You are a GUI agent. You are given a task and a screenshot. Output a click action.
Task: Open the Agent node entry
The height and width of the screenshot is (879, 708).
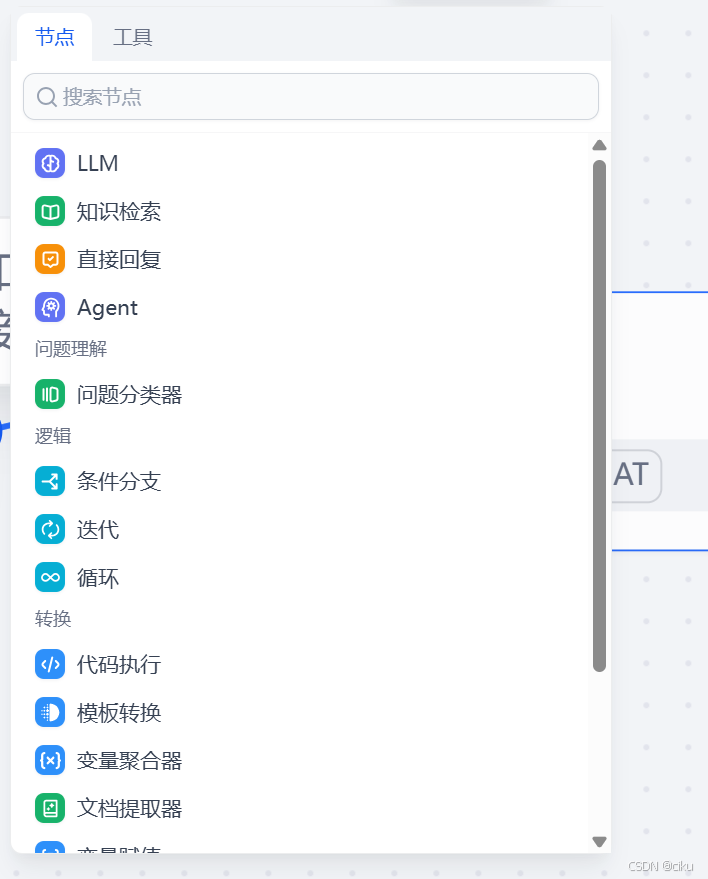pyautogui.click(x=108, y=307)
